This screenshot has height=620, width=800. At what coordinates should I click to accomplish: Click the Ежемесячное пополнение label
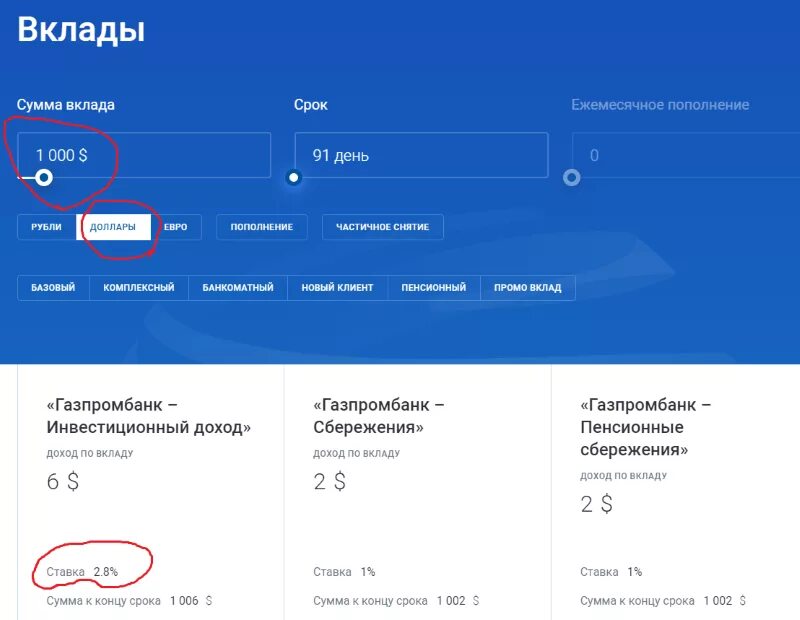point(660,105)
